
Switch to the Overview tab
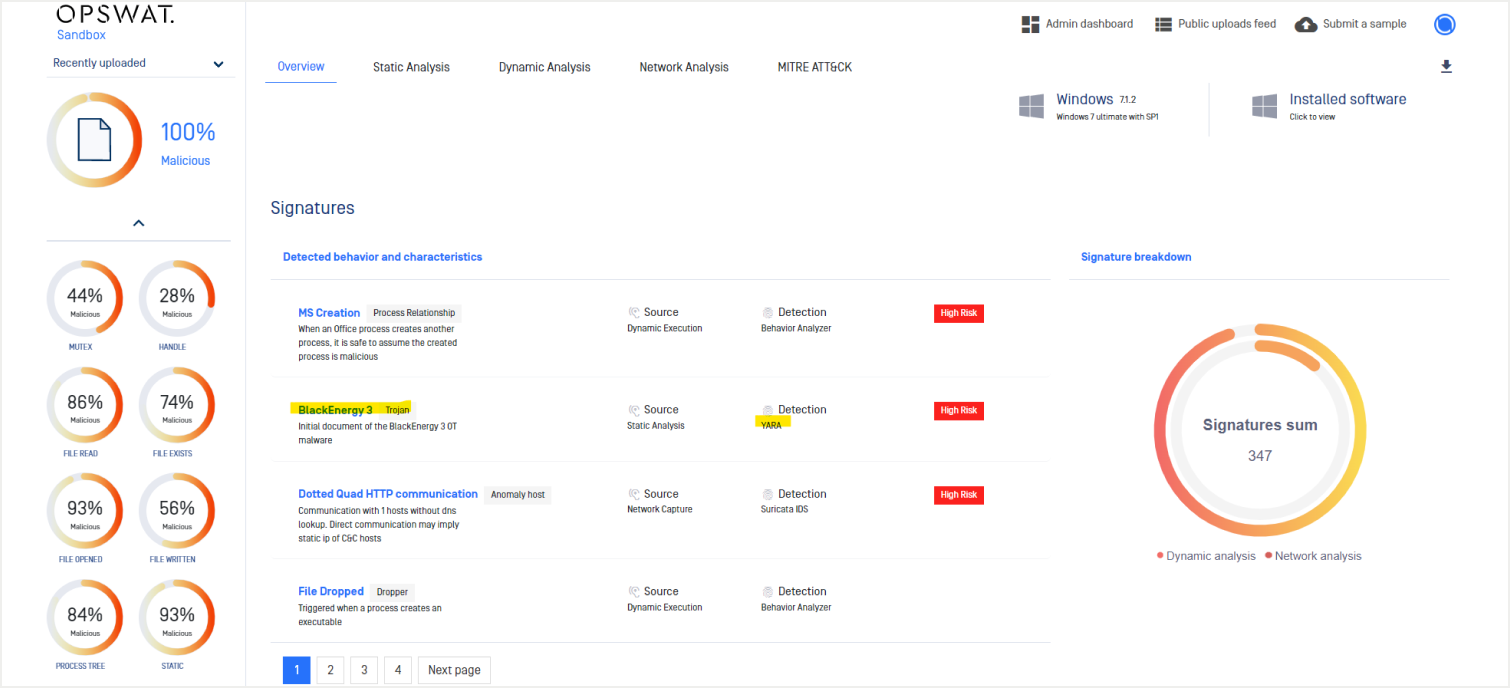tap(301, 67)
